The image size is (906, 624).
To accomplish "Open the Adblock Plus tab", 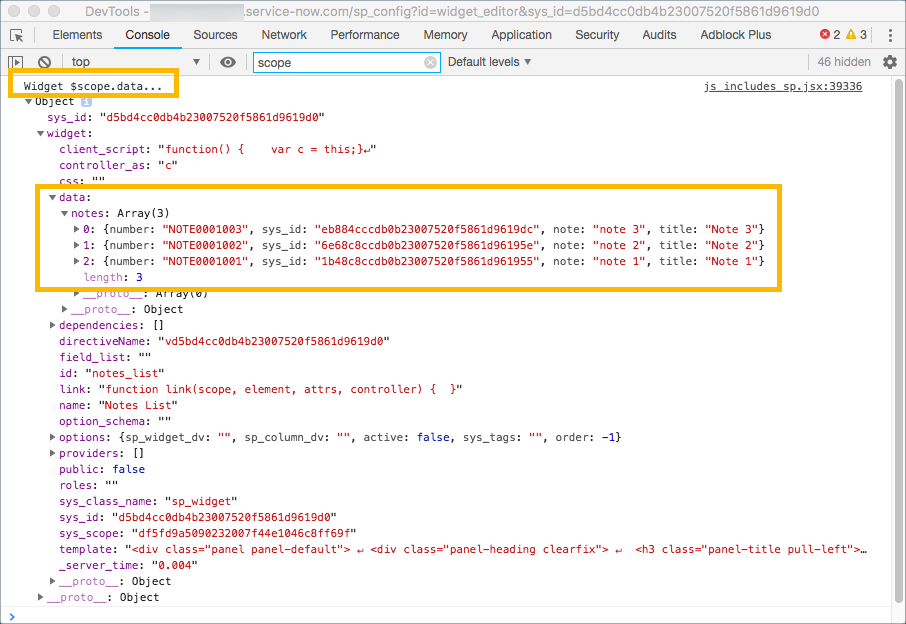I will pyautogui.click(x=736, y=35).
